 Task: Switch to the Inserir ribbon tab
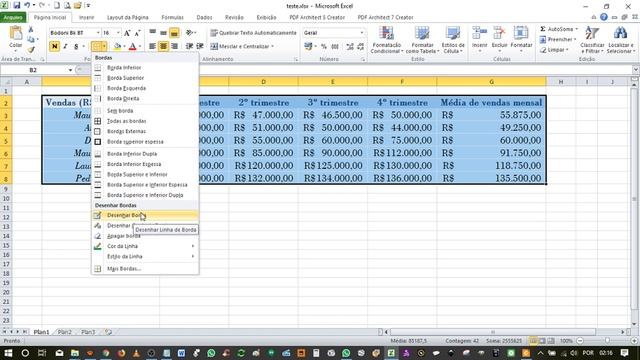tap(87, 18)
